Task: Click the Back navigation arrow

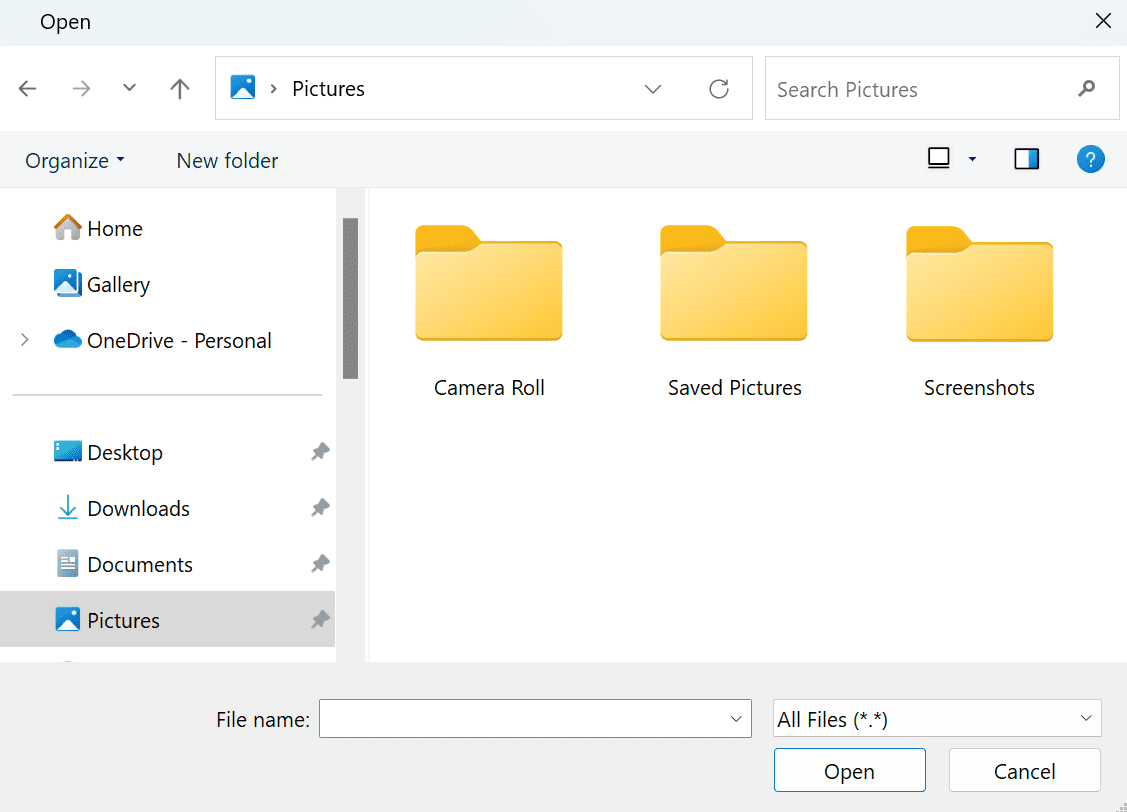Action: tap(28, 89)
